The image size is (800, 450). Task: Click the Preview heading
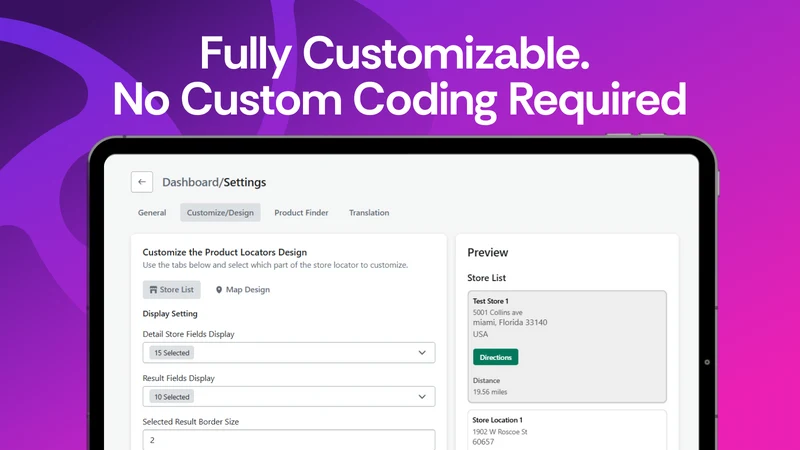488,253
